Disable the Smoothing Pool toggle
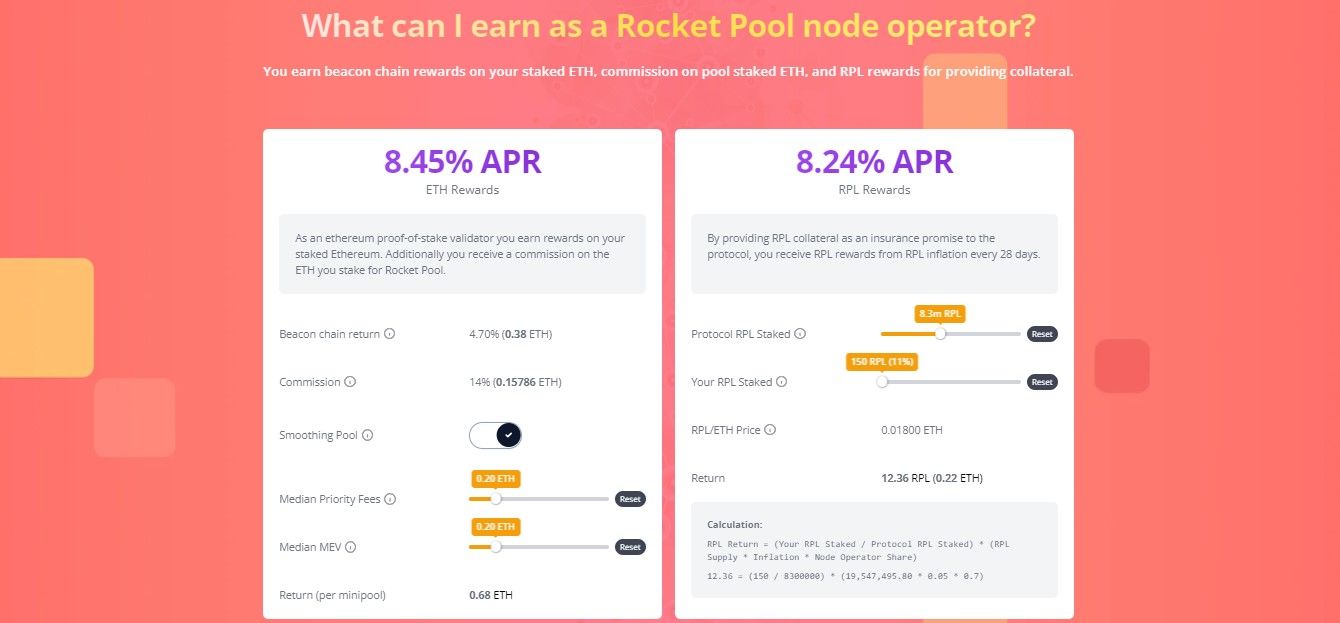This screenshot has height=623, width=1340. [x=495, y=435]
